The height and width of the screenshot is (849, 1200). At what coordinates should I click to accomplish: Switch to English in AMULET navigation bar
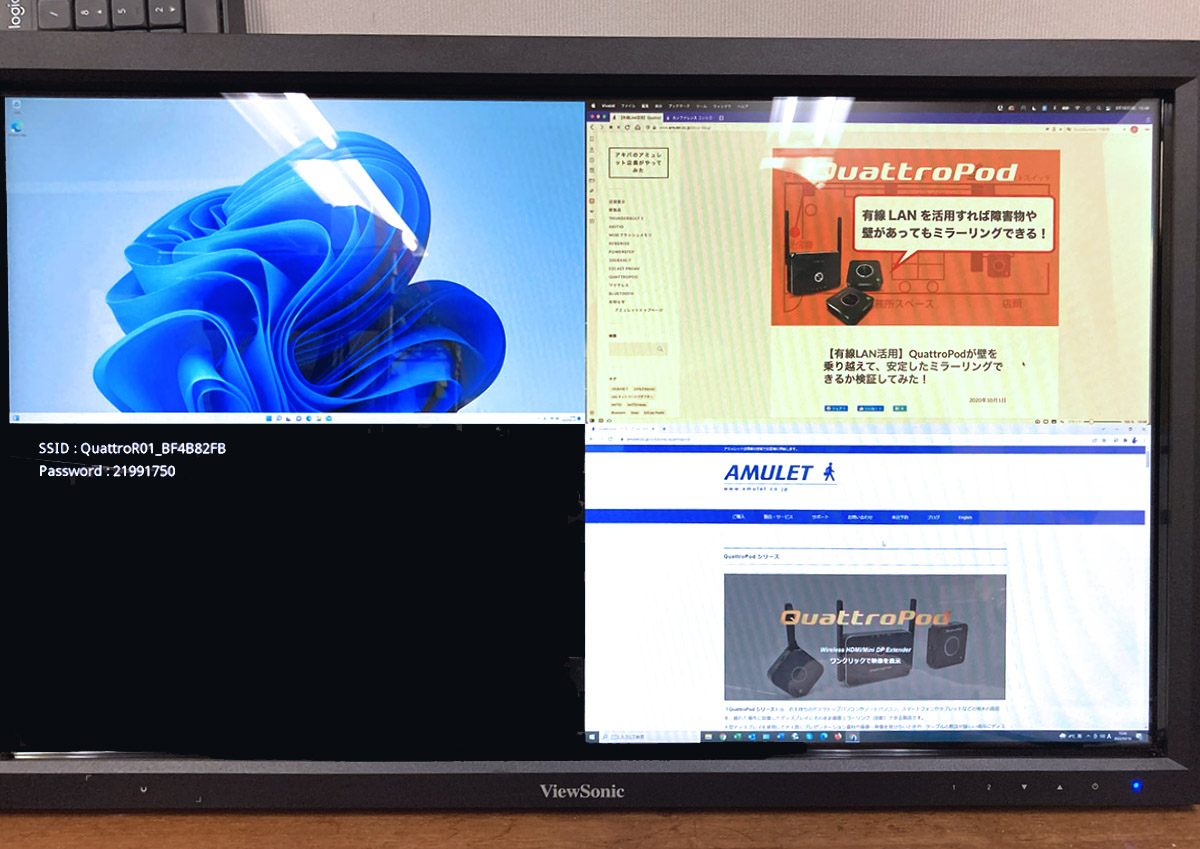coord(965,517)
